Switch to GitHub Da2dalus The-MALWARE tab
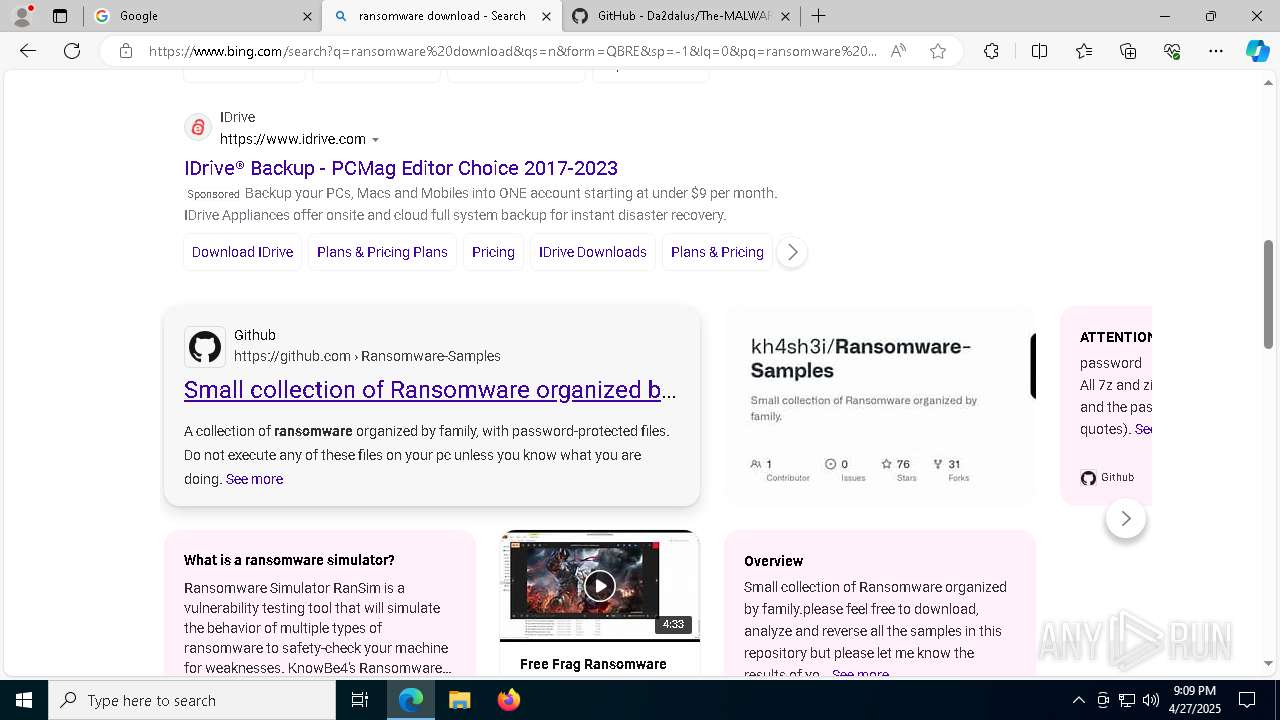1280x720 pixels. point(681,16)
